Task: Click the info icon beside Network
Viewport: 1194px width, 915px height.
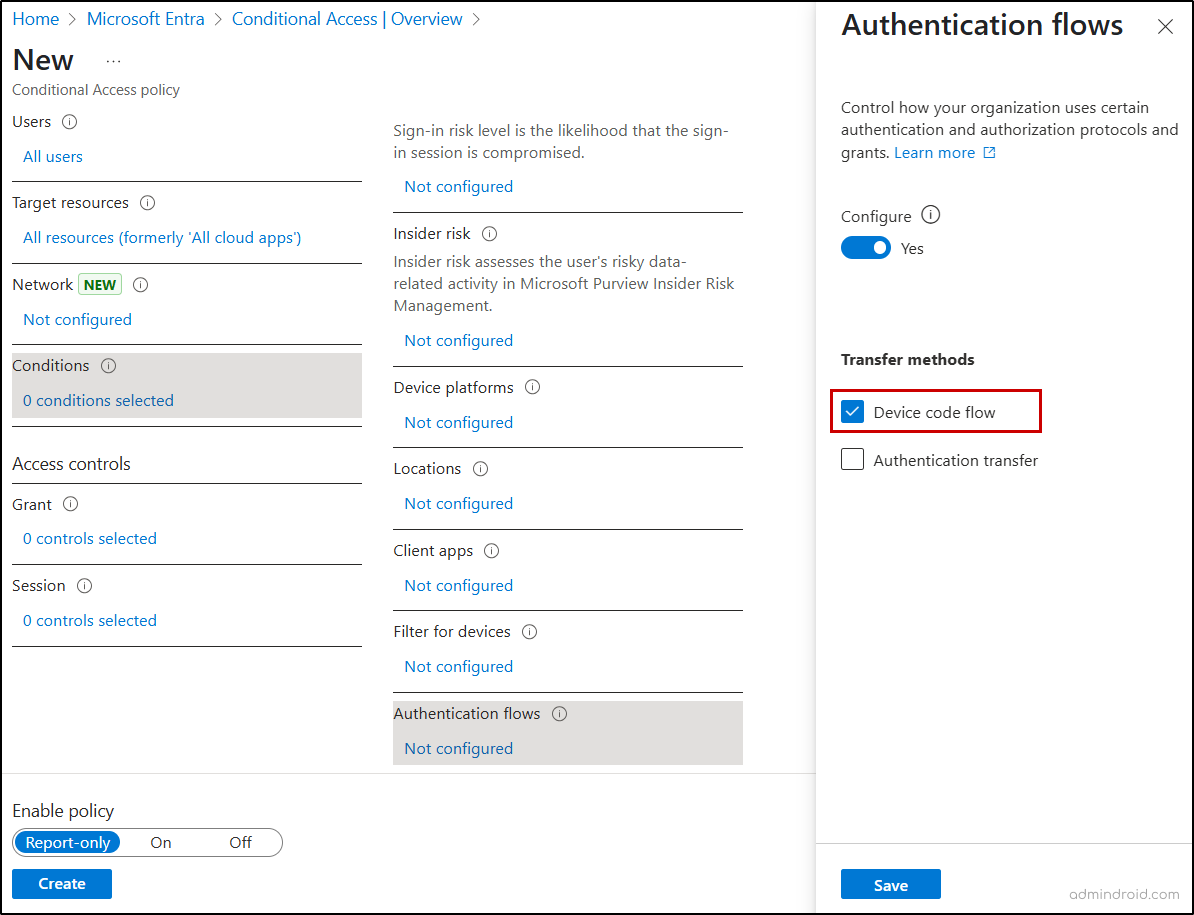Action: [140, 284]
